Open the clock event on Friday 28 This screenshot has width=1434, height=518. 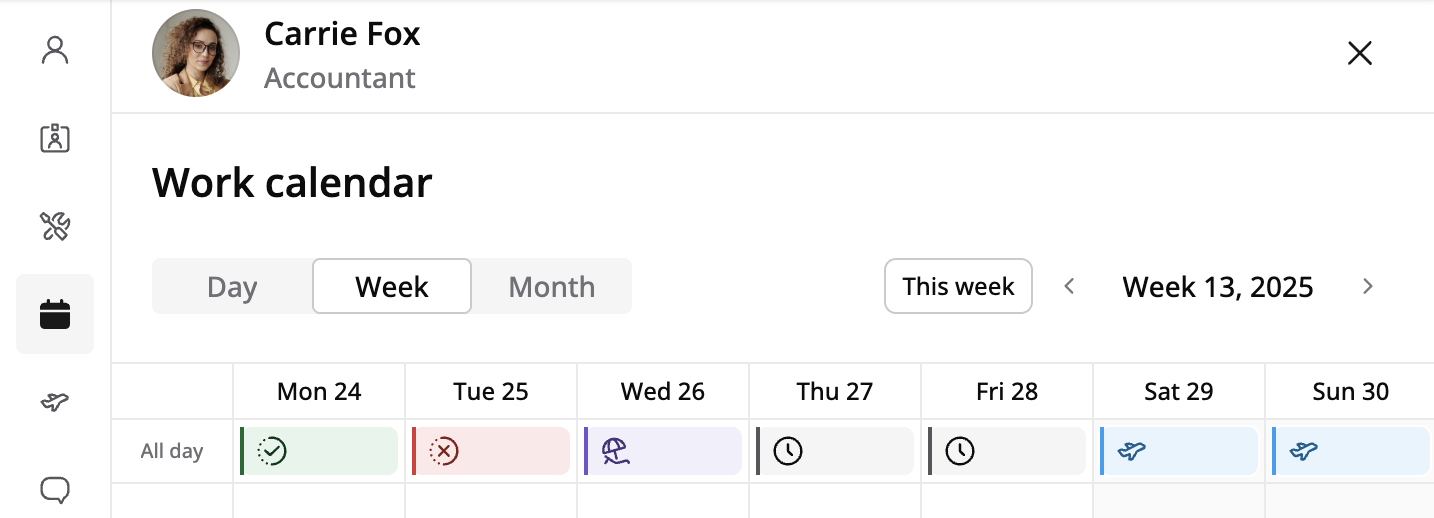(1008, 451)
